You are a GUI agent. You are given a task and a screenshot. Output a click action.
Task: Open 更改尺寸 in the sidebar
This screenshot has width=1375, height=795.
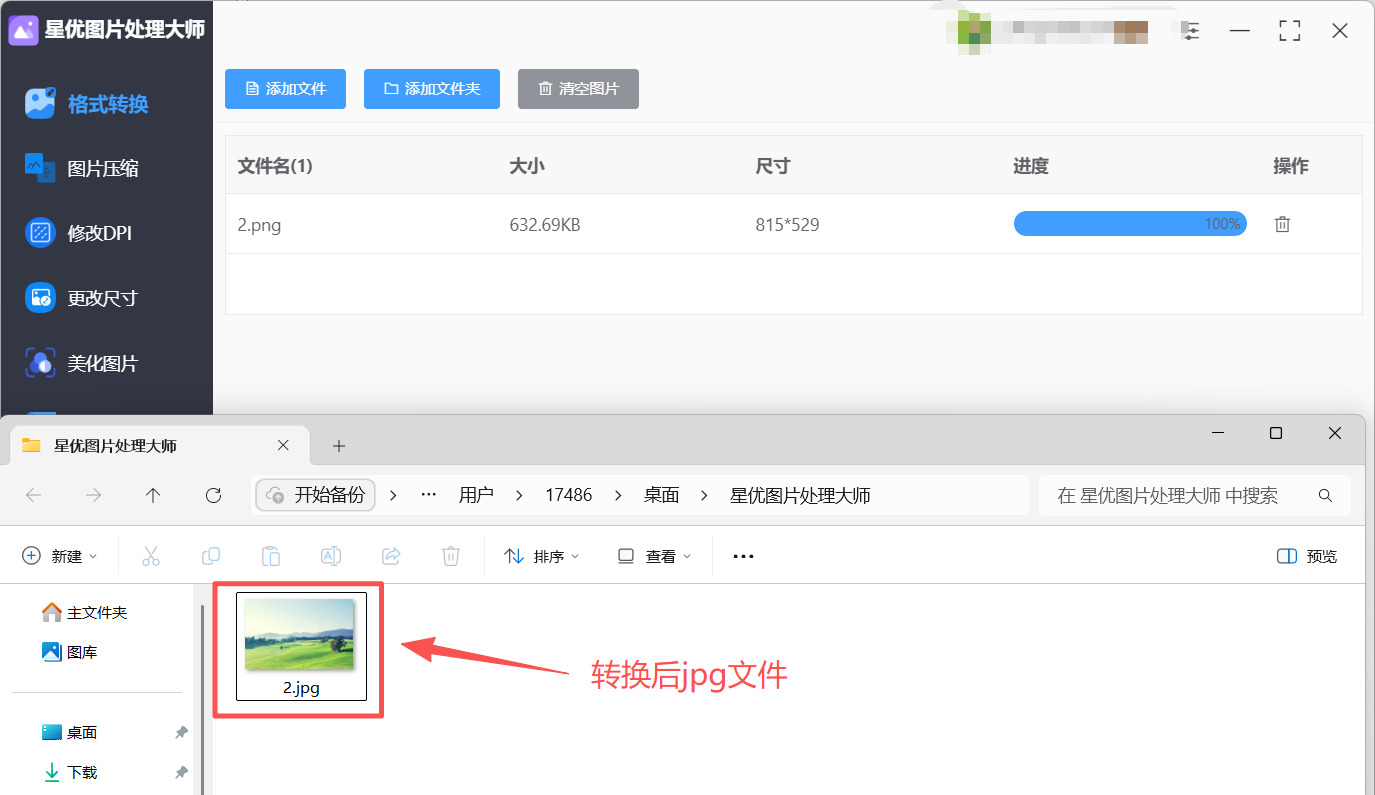click(82, 298)
